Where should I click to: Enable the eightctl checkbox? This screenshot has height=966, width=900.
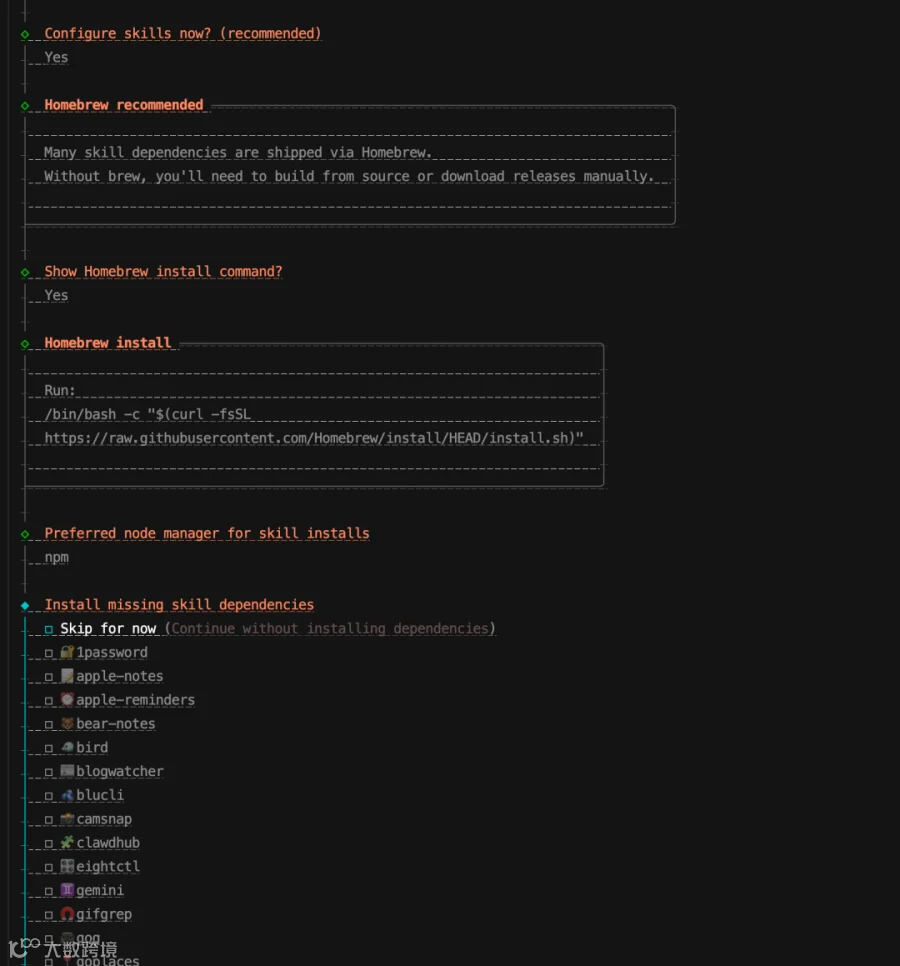[x=49, y=867]
